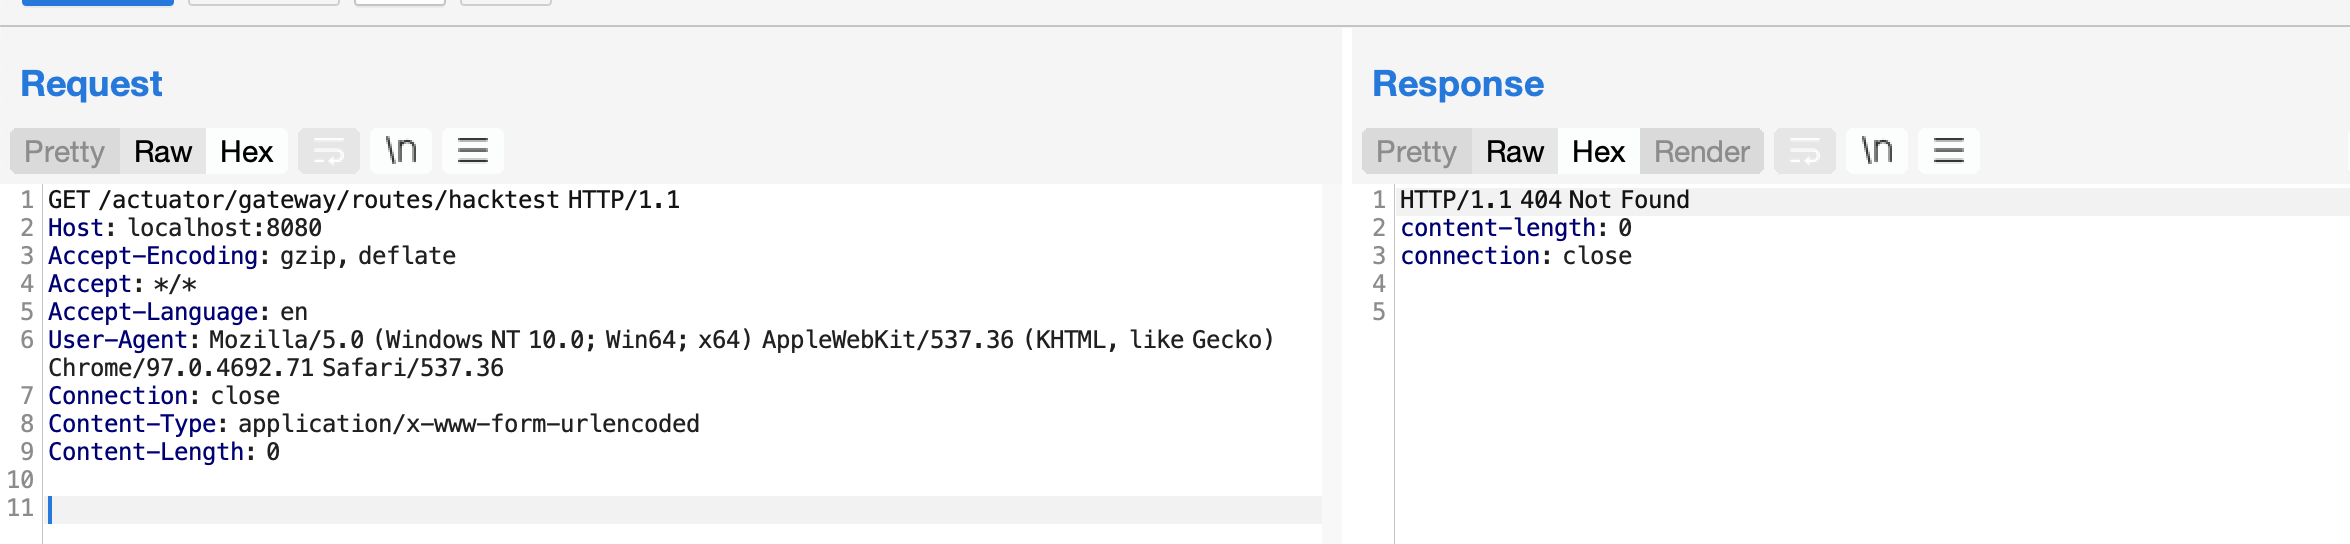The image size is (2350, 544).
Task: Click the User-Agent header line in request
Action: (x=661, y=354)
